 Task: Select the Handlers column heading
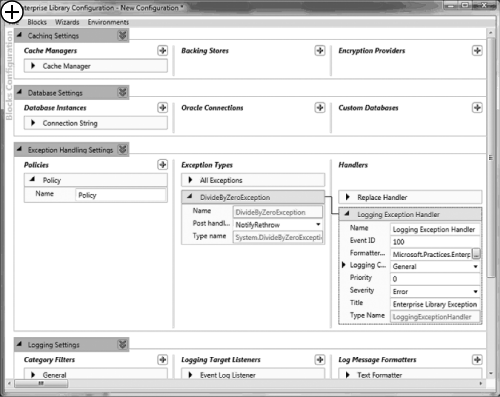point(353,165)
